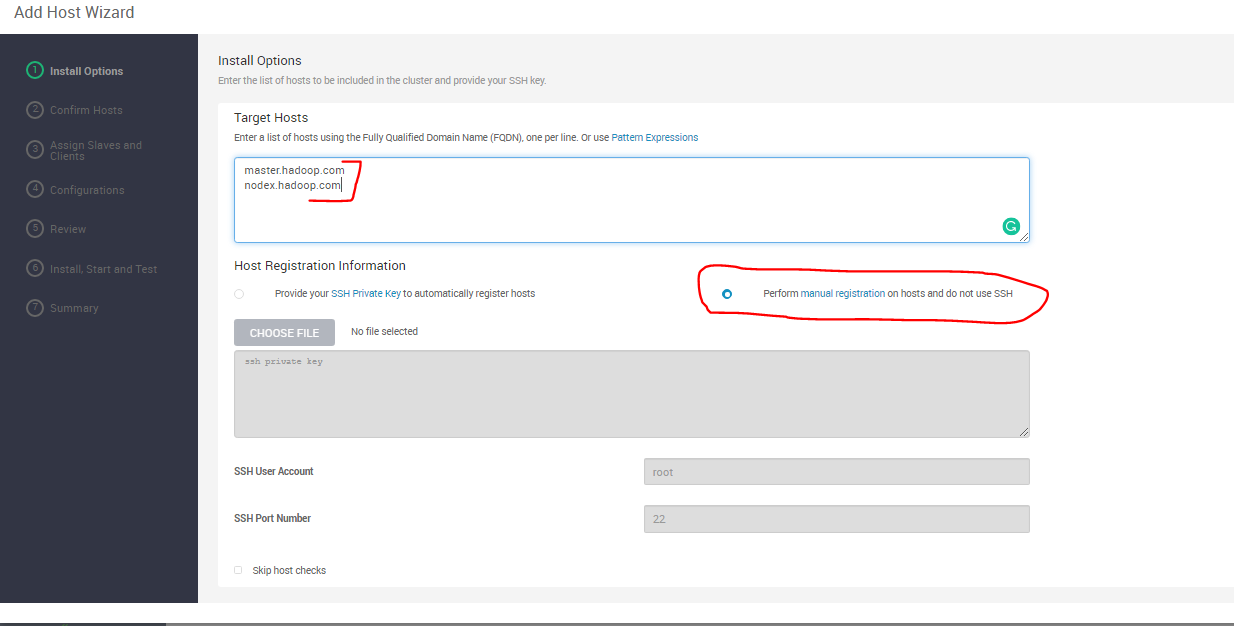Screen dimensions: 1234x626
Task: Click the green Grammarly icon in Target Hosts box
Action: pyautogui.click(x=1011, y=227)
